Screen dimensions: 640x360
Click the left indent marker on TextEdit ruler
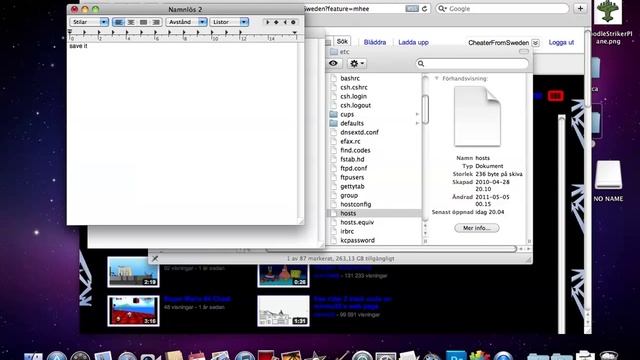[x=70, y=31]
